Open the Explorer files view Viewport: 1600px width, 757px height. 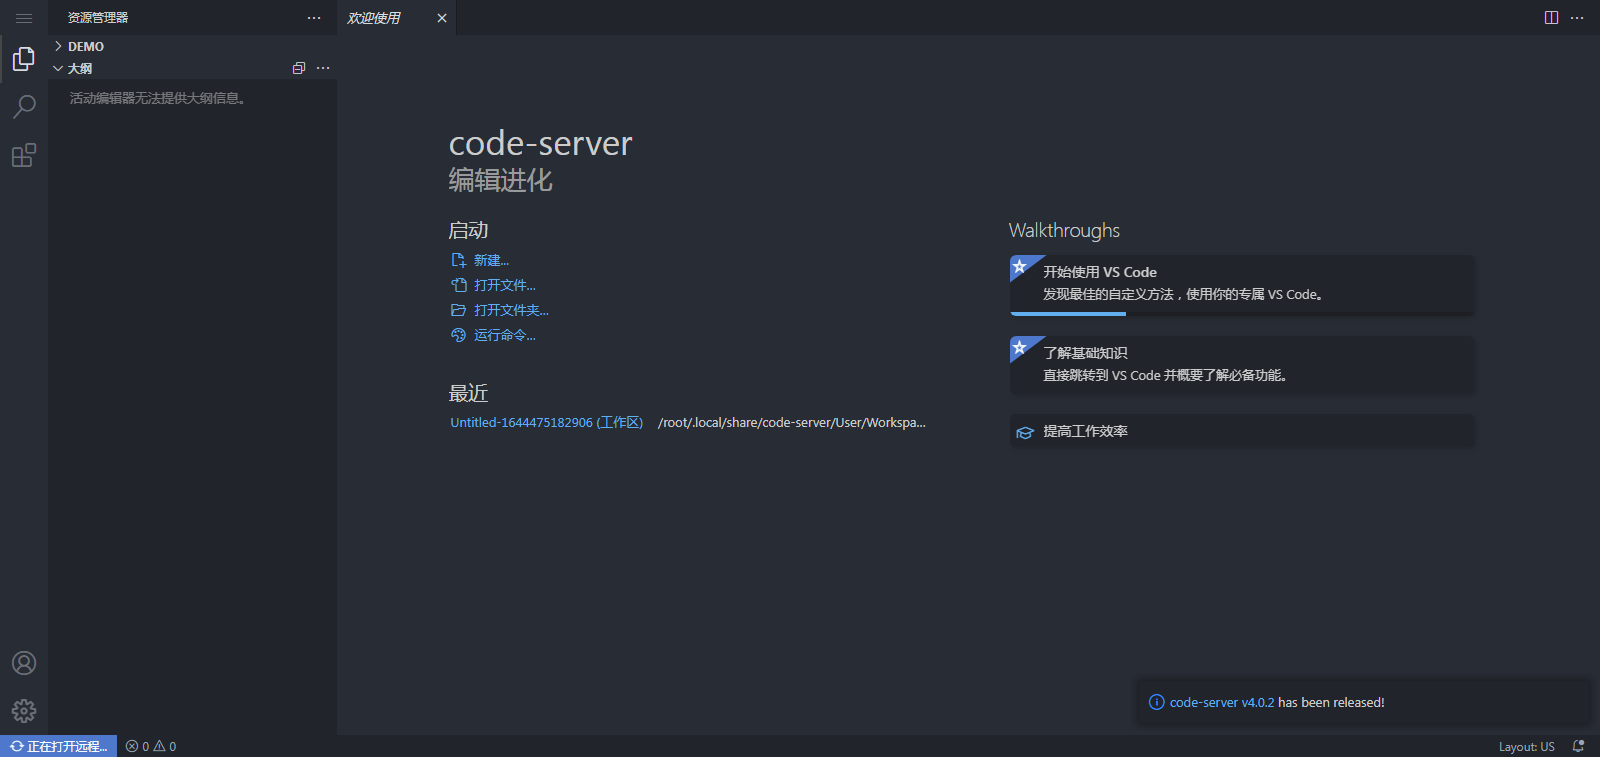(x=24, y=59)
